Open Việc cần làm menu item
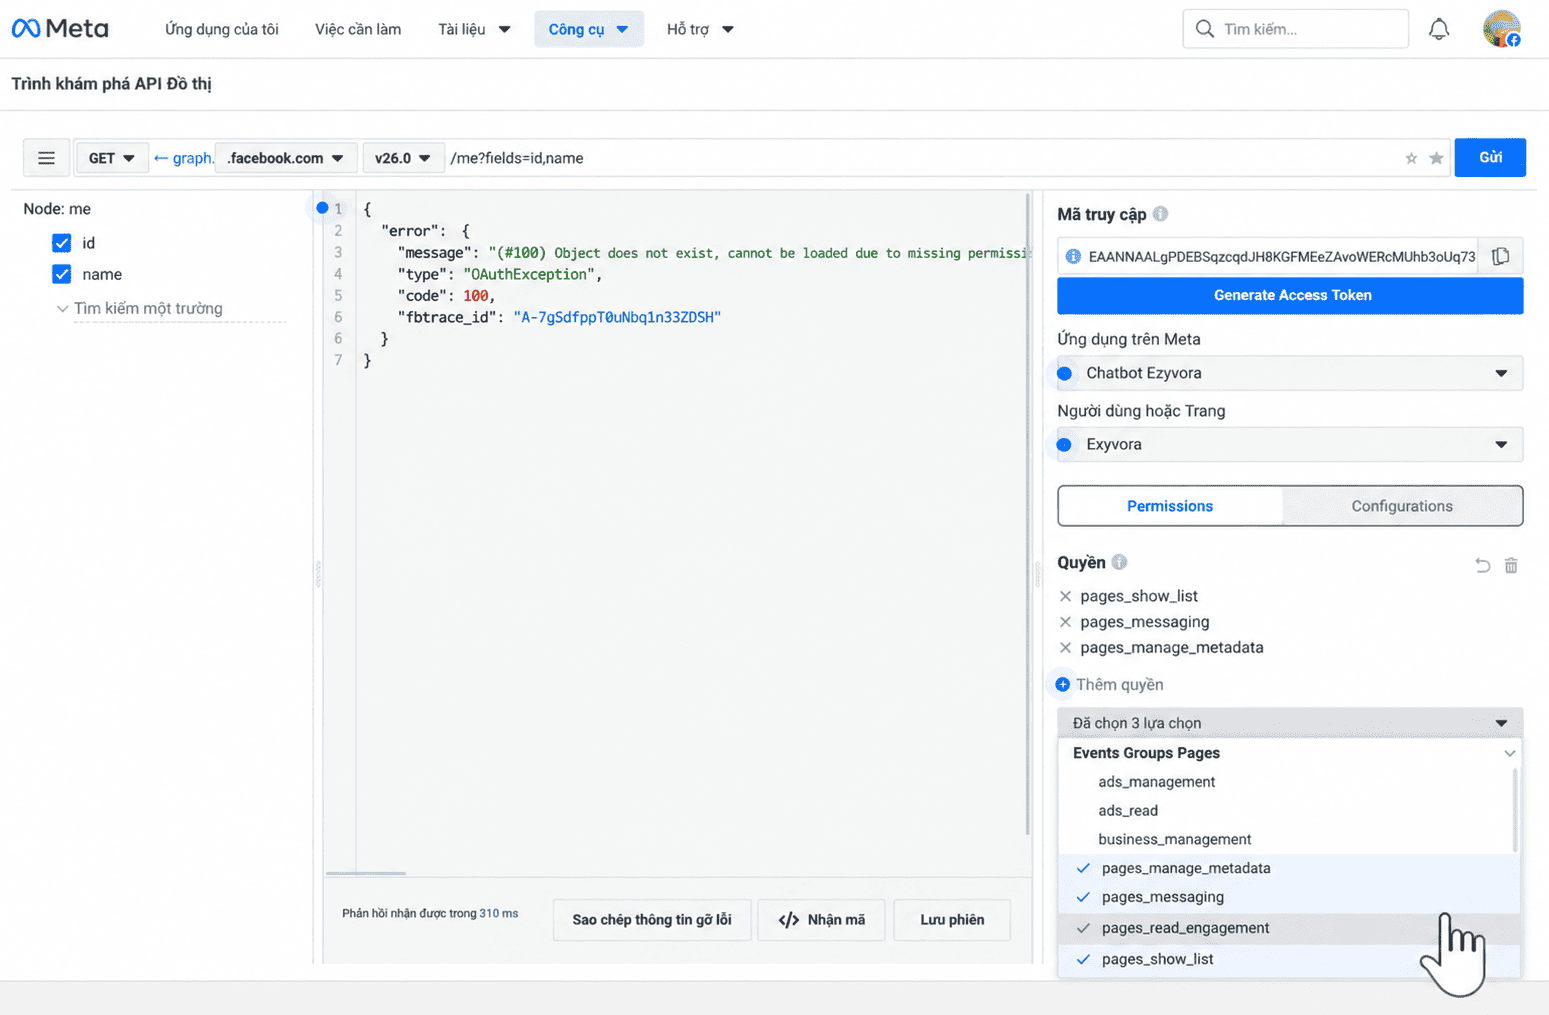This screenshot has width=1549, height=1015. (x=358, y=29)
